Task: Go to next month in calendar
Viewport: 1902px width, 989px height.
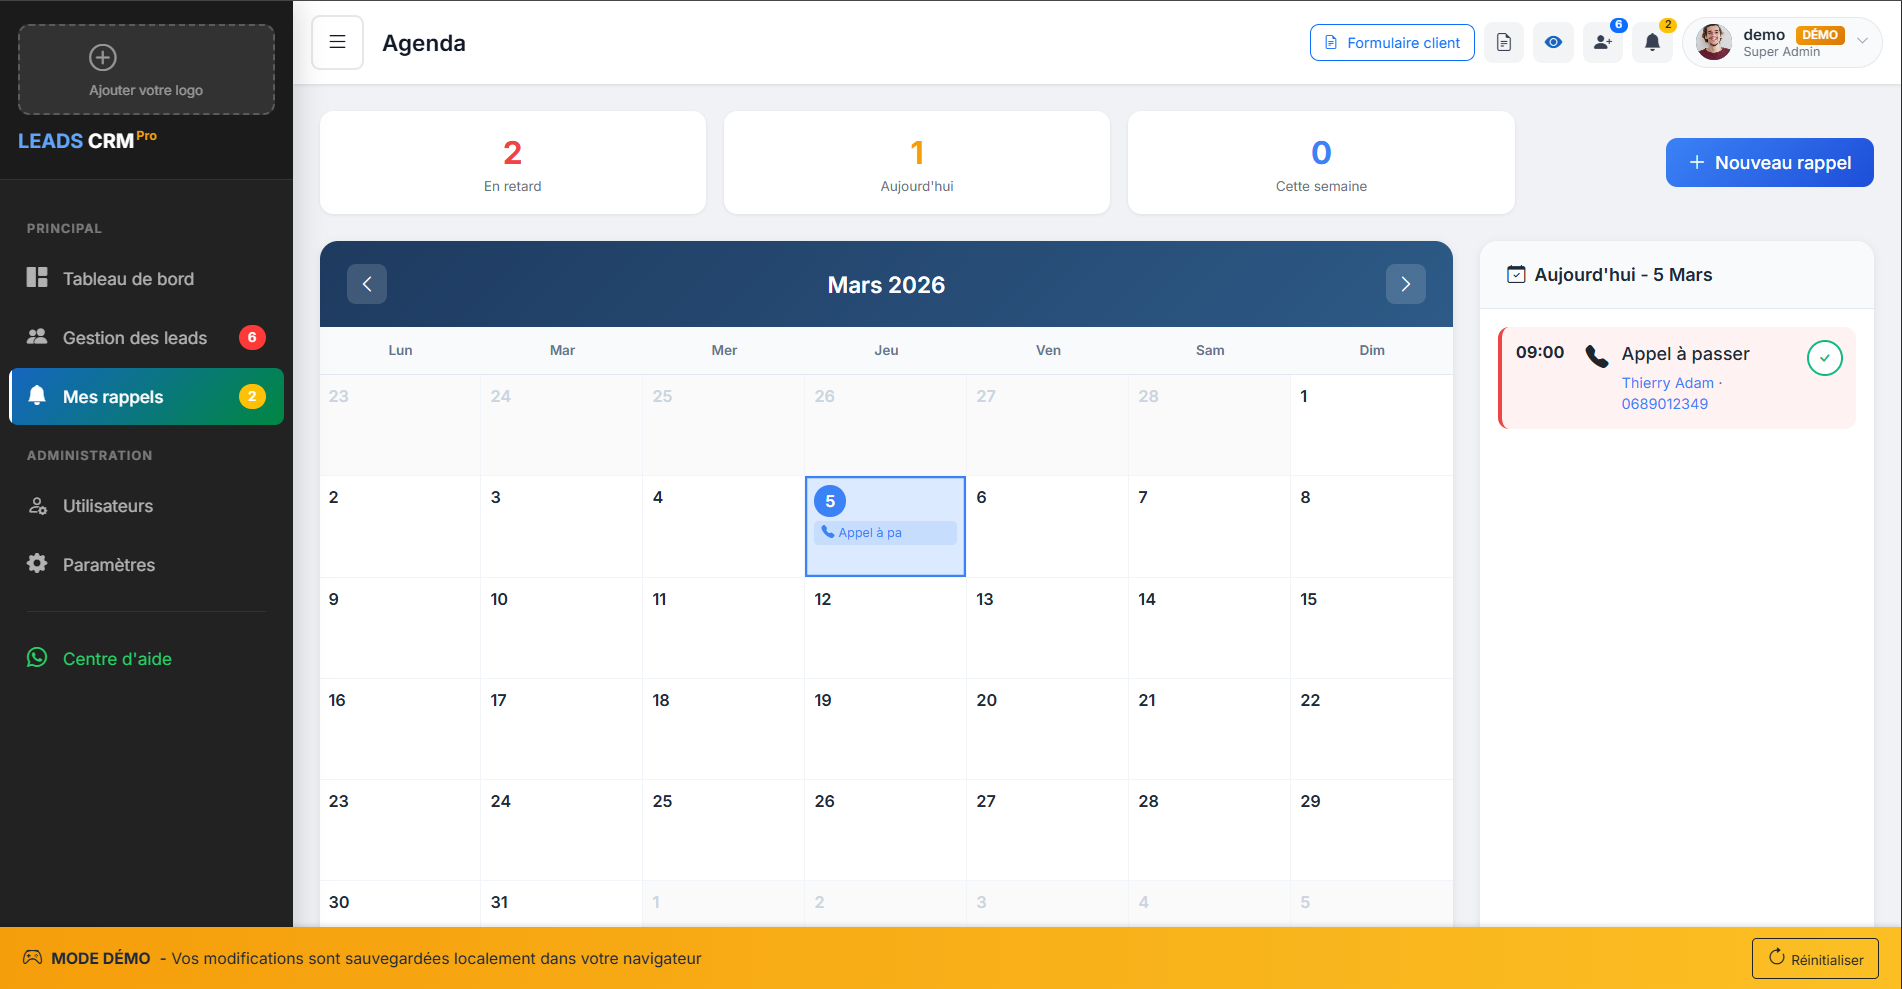Action: [1405, 284]
